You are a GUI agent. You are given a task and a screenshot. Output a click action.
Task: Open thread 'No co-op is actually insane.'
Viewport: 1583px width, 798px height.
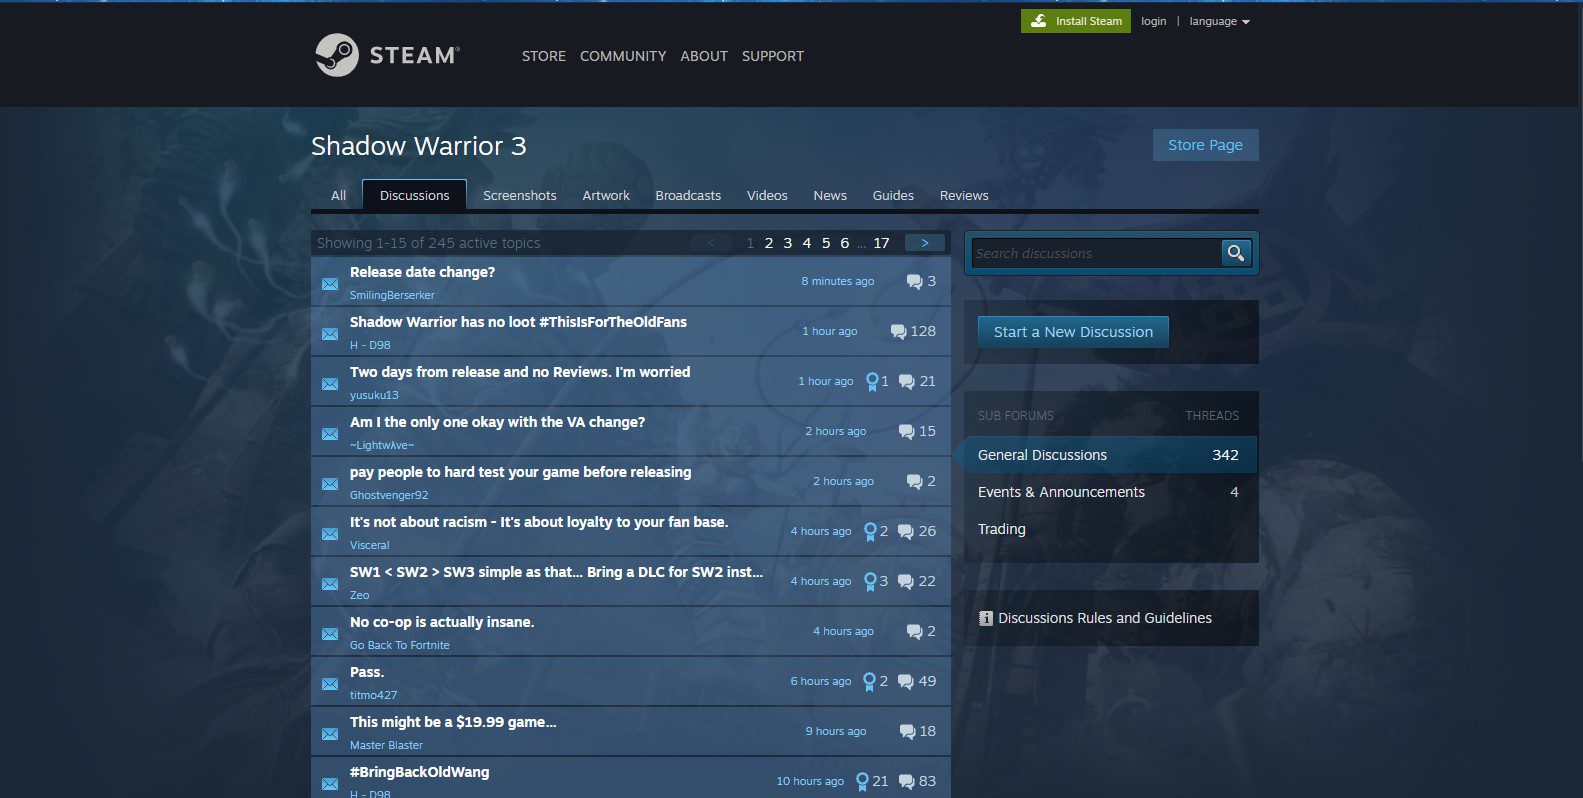442,622
